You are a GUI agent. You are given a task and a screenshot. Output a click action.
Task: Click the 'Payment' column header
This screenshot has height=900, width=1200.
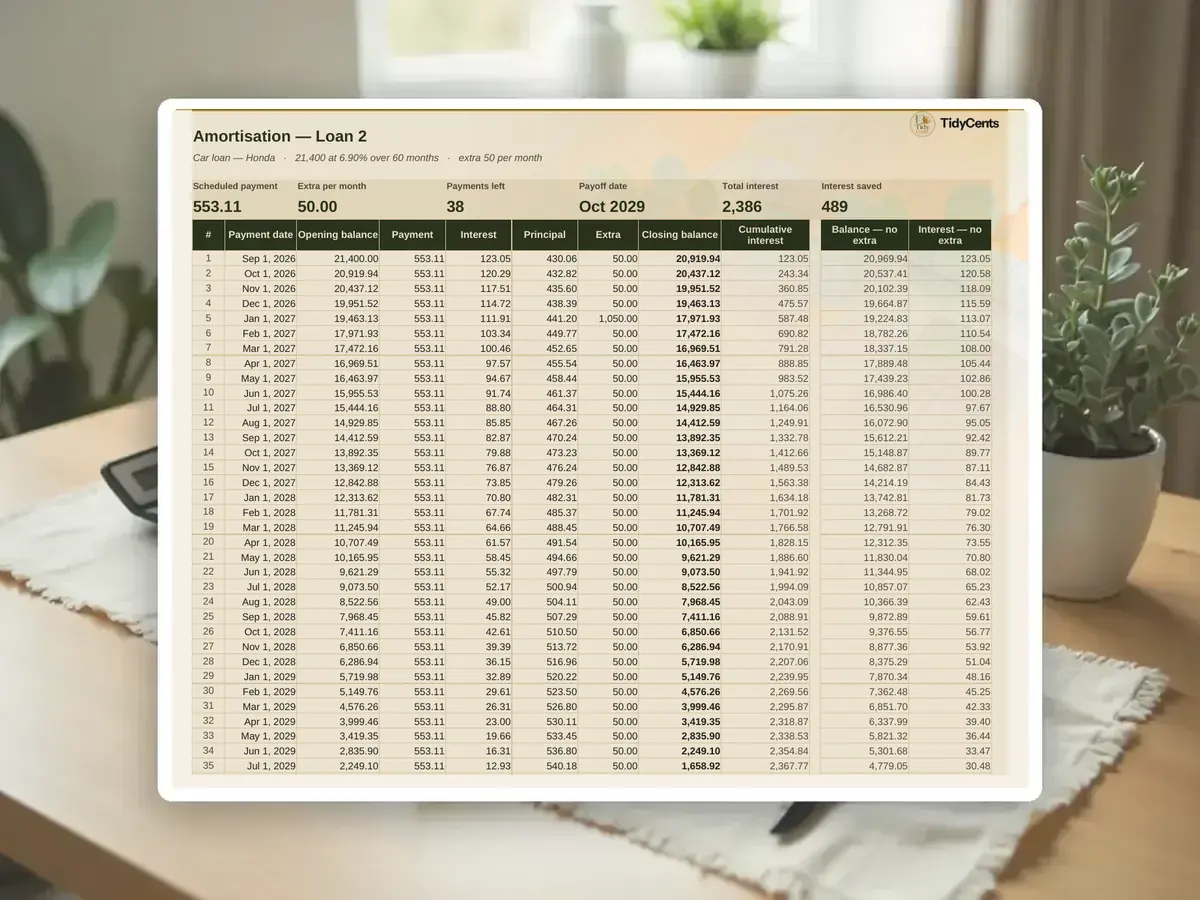[413, 235]
